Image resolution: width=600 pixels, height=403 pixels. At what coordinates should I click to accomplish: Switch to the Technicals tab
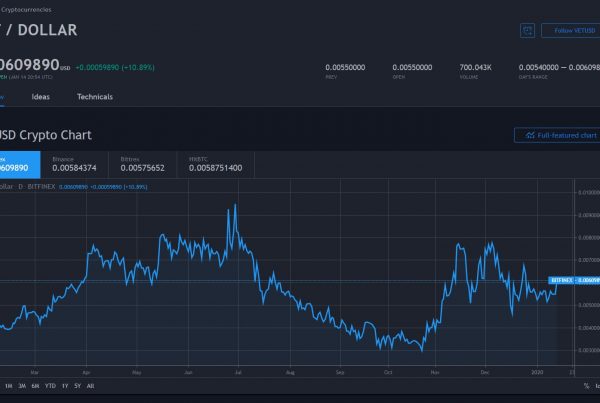95,97
